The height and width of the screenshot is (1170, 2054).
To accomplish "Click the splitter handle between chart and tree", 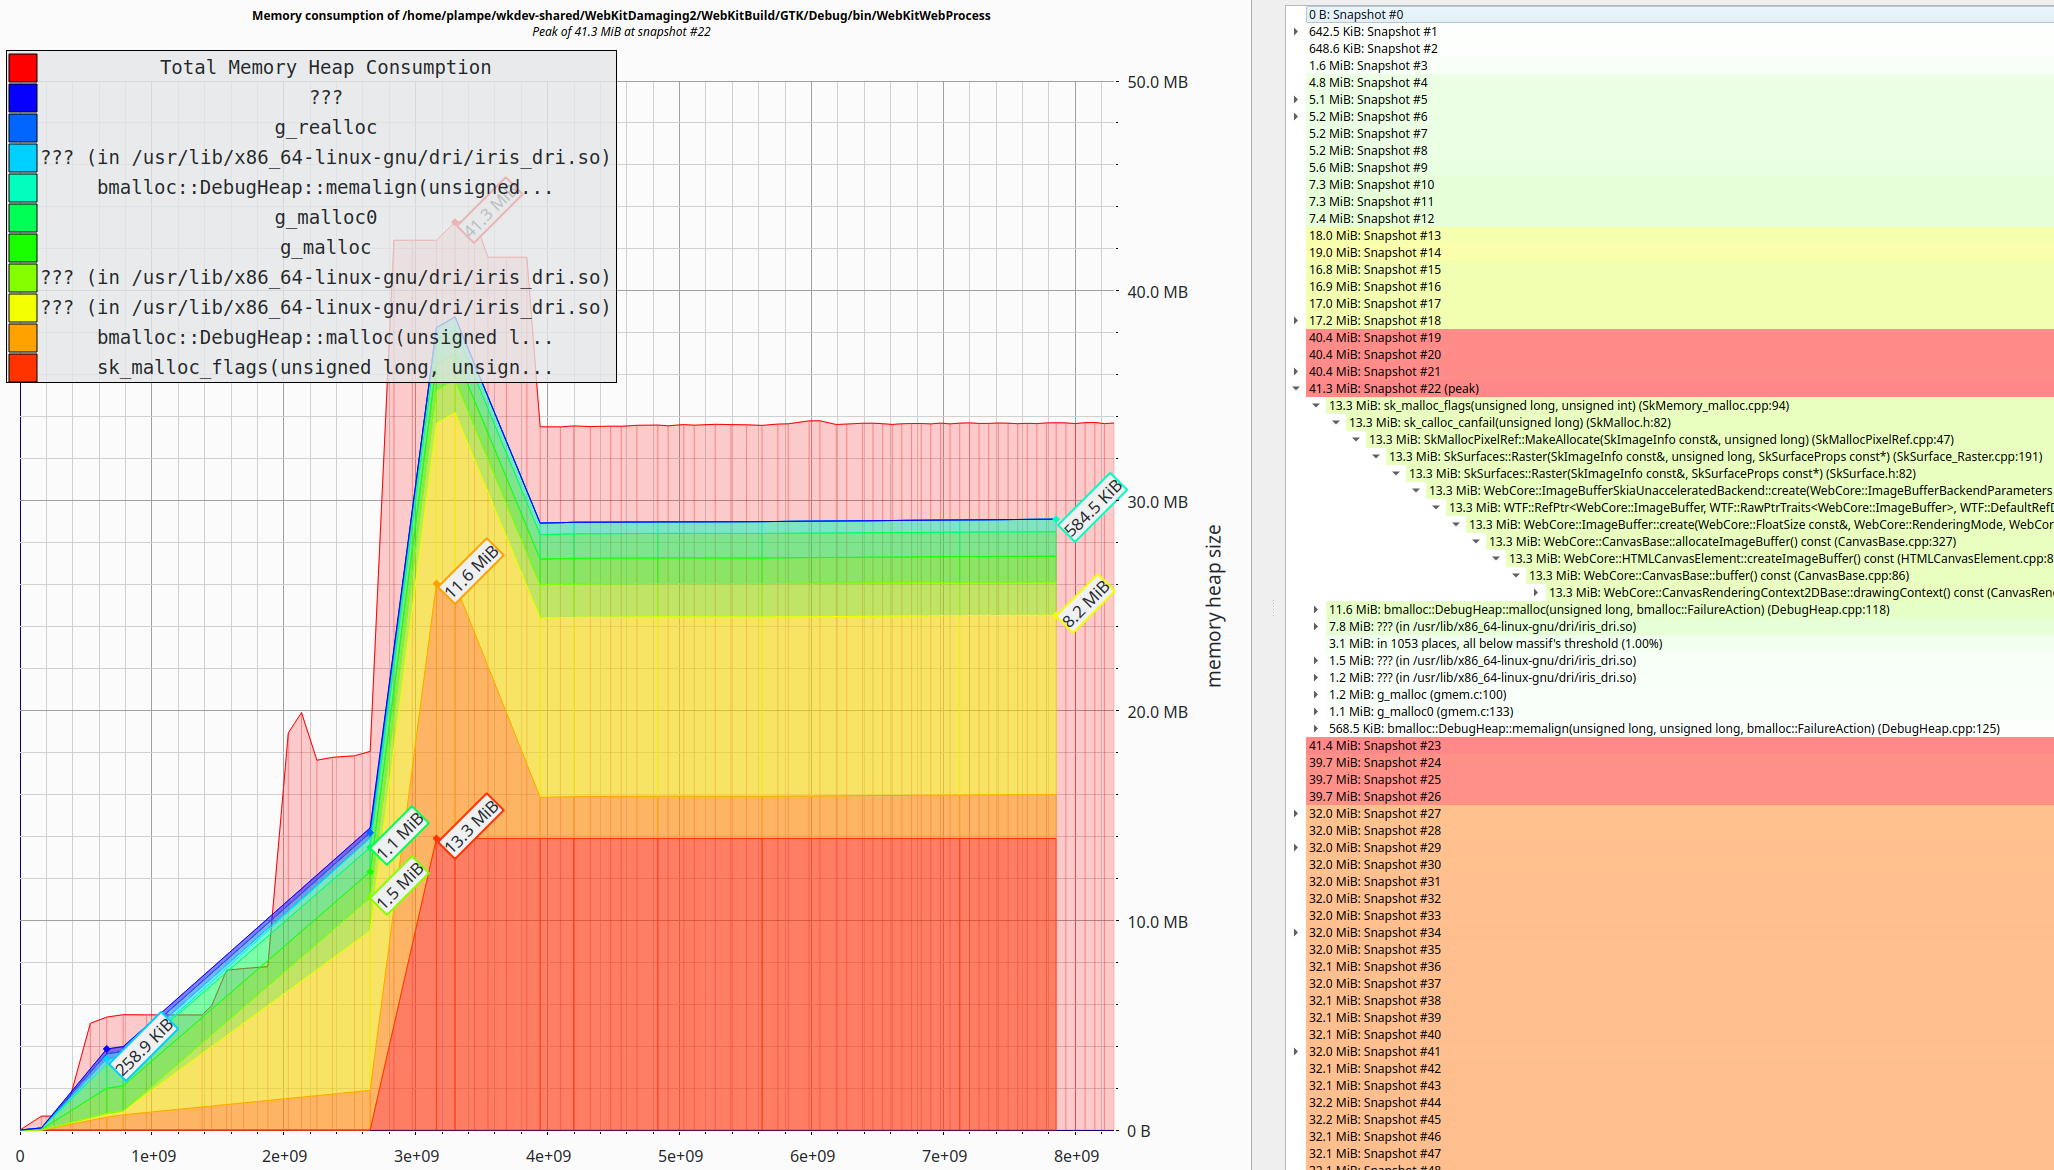I will (x=1273, y=607).
